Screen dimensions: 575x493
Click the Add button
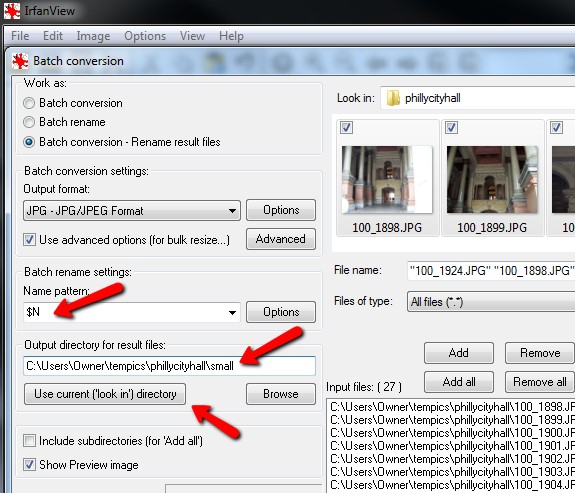coord(459,353)
